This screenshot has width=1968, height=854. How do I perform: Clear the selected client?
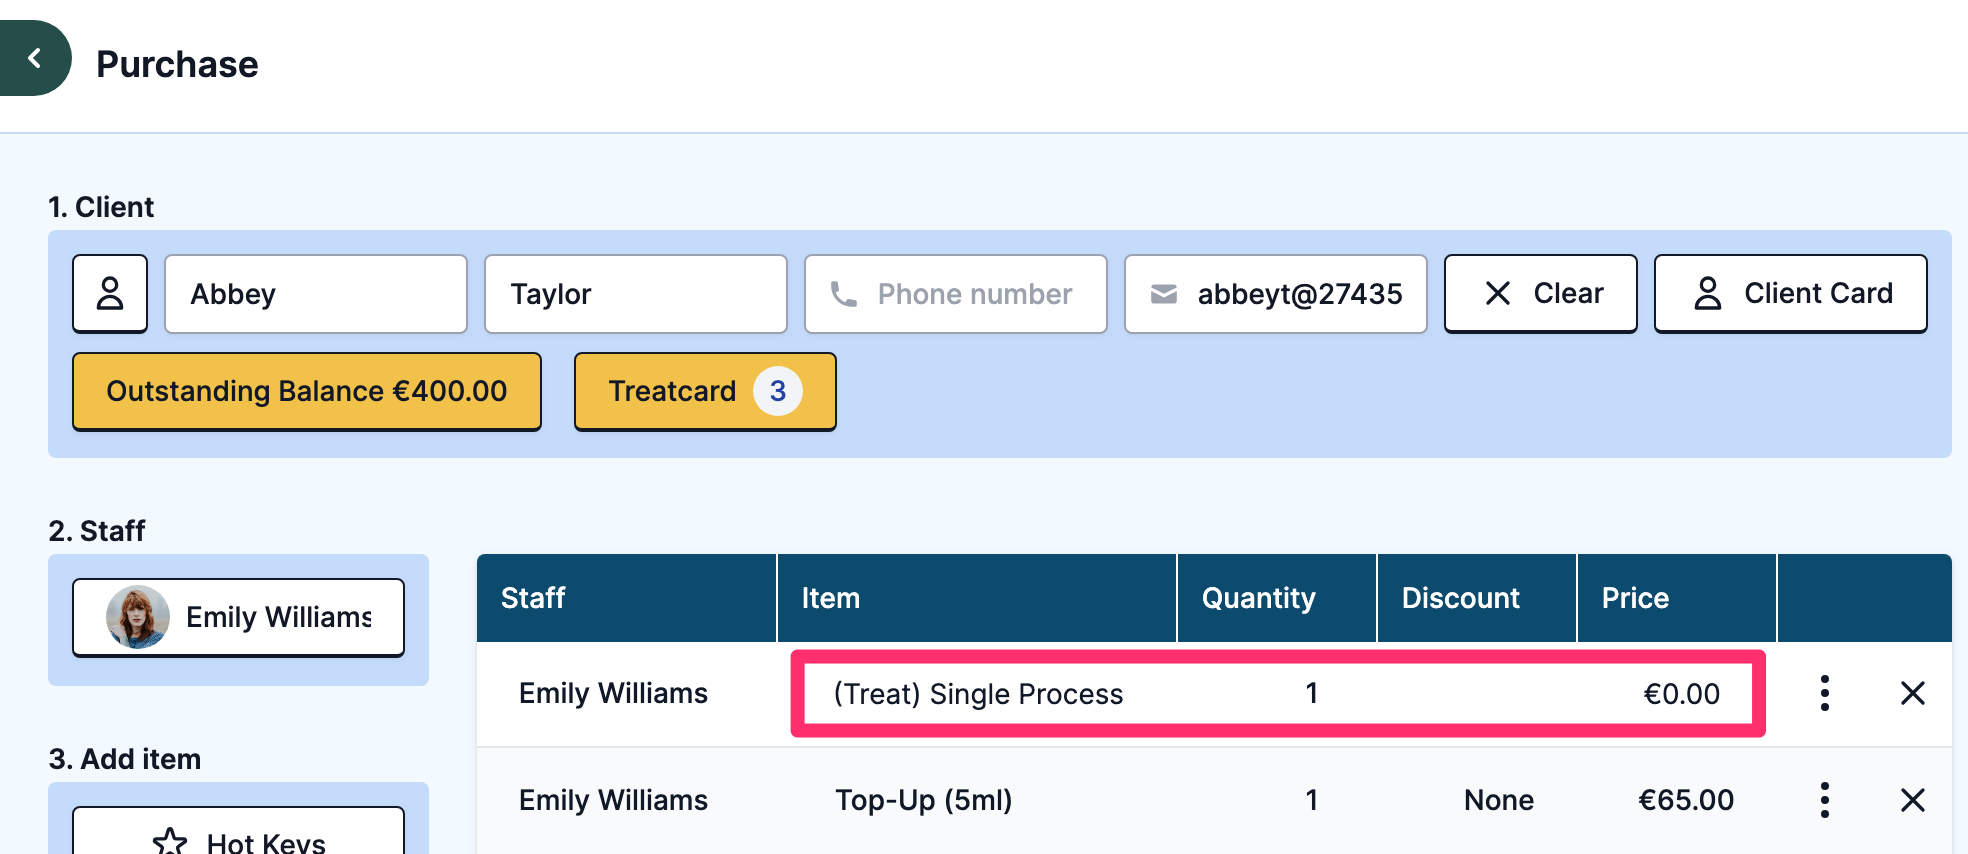pos(1540,294)
